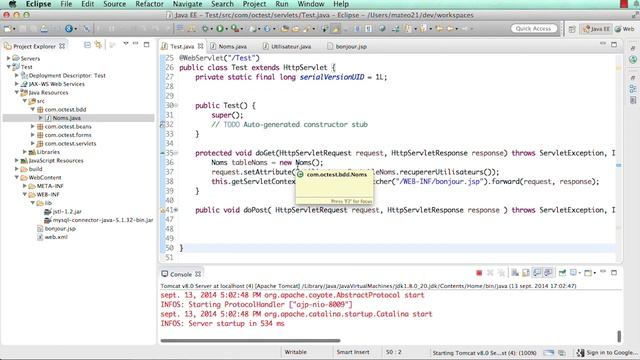The height and width of the screenshot is (360, 640).
Task: Toggle Show Whitespace Characters in toolbar
Action: (x=368, y=29)
